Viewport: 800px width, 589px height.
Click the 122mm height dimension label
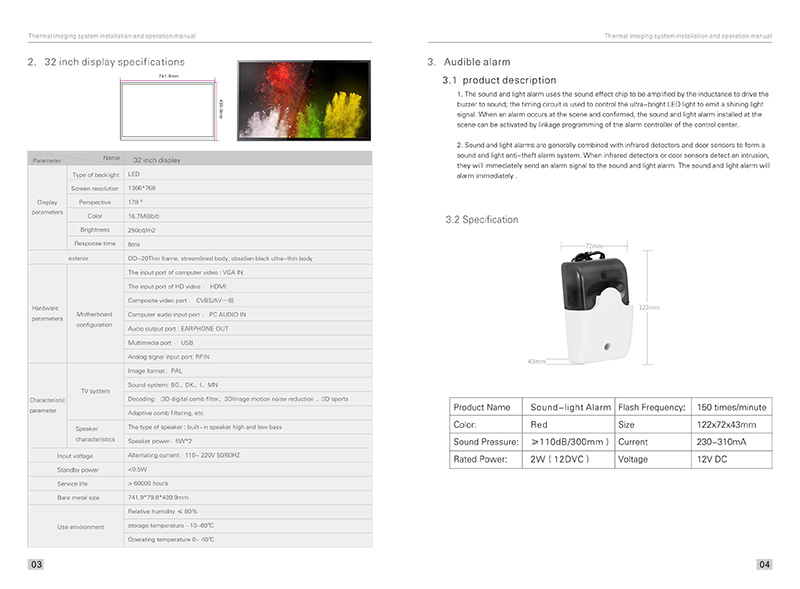click(x=649, y=307)
